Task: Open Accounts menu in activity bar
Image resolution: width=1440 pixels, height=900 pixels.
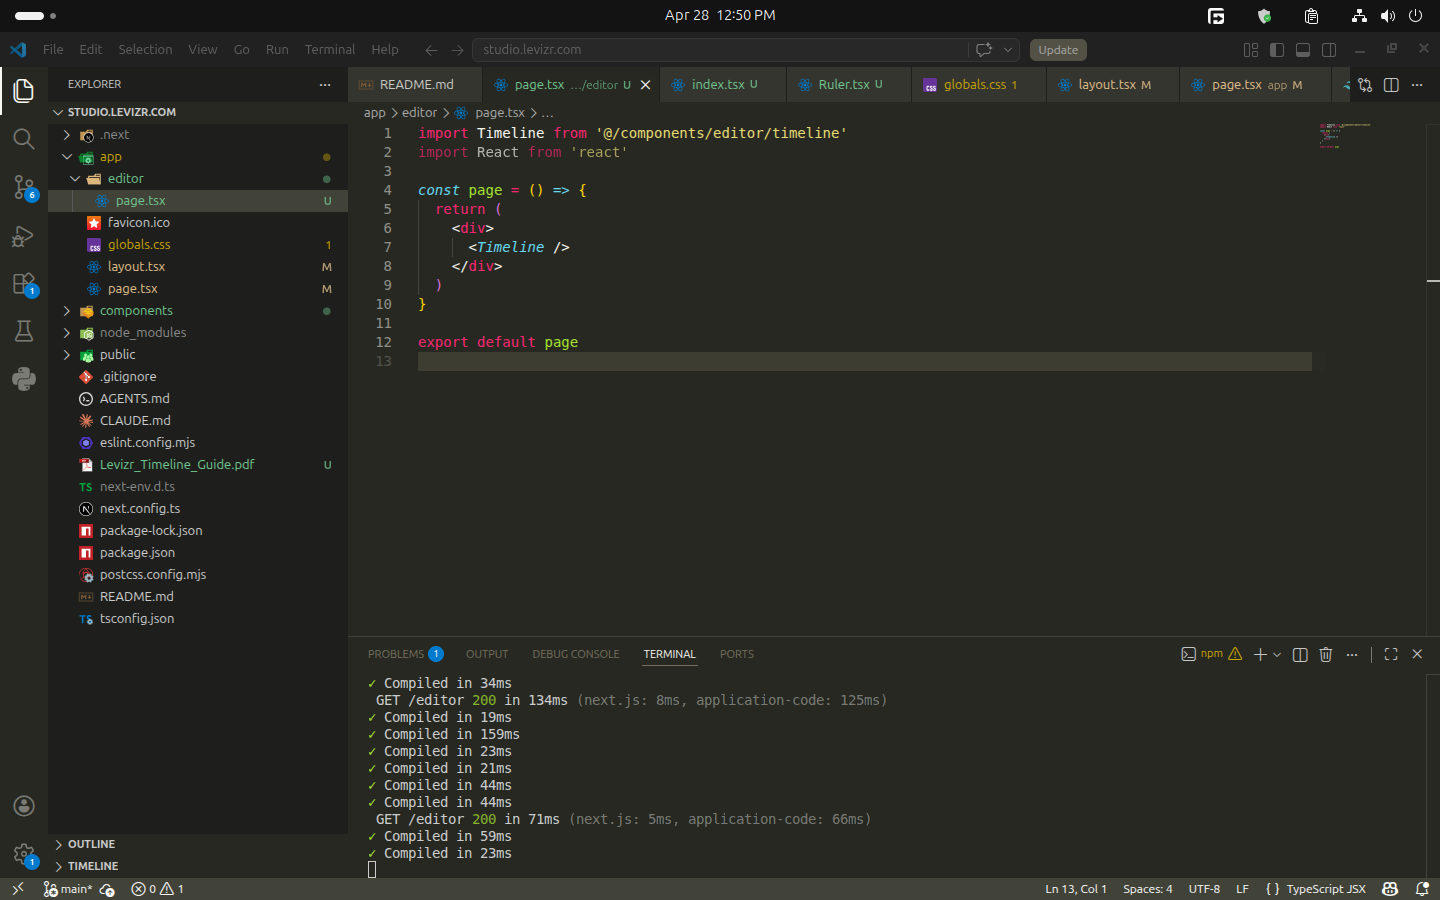Action: click(x=24, y=806)
